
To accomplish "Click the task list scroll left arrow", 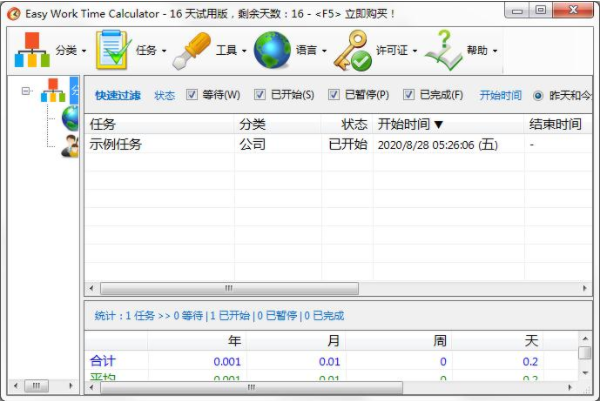I will (x=91, y=289).
